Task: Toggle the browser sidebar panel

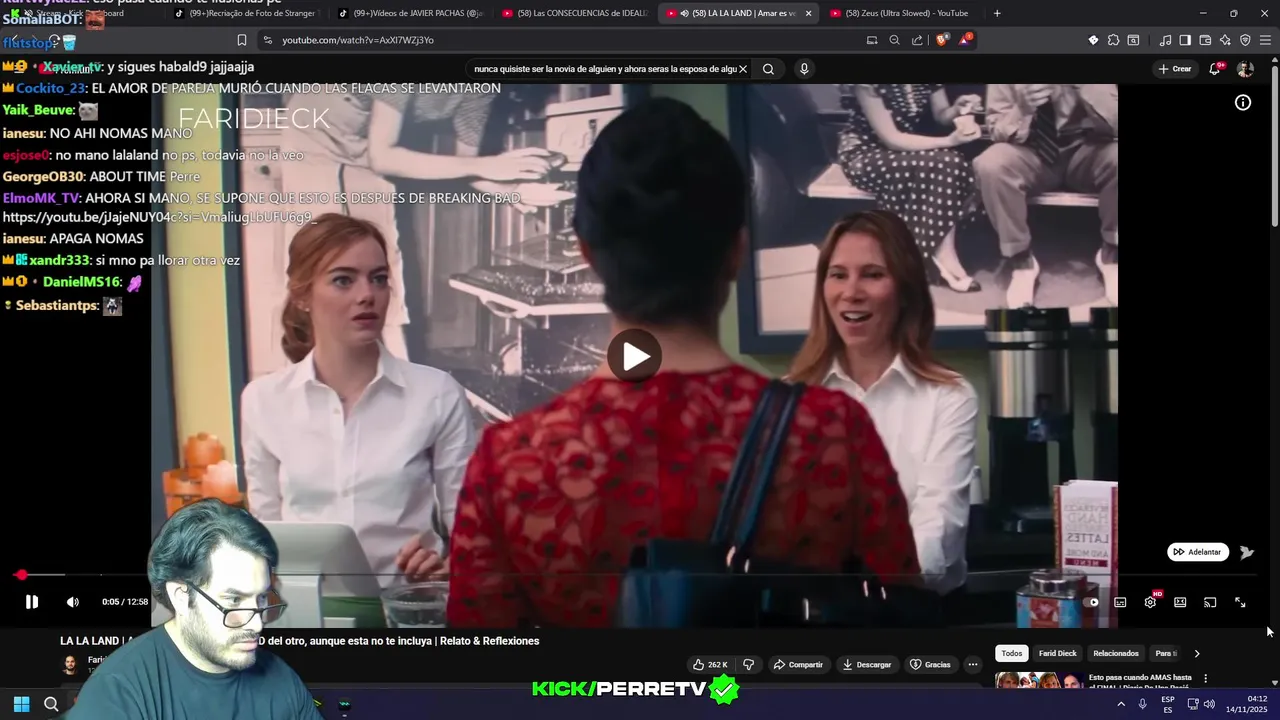Action: click(x=1185, y=40)
